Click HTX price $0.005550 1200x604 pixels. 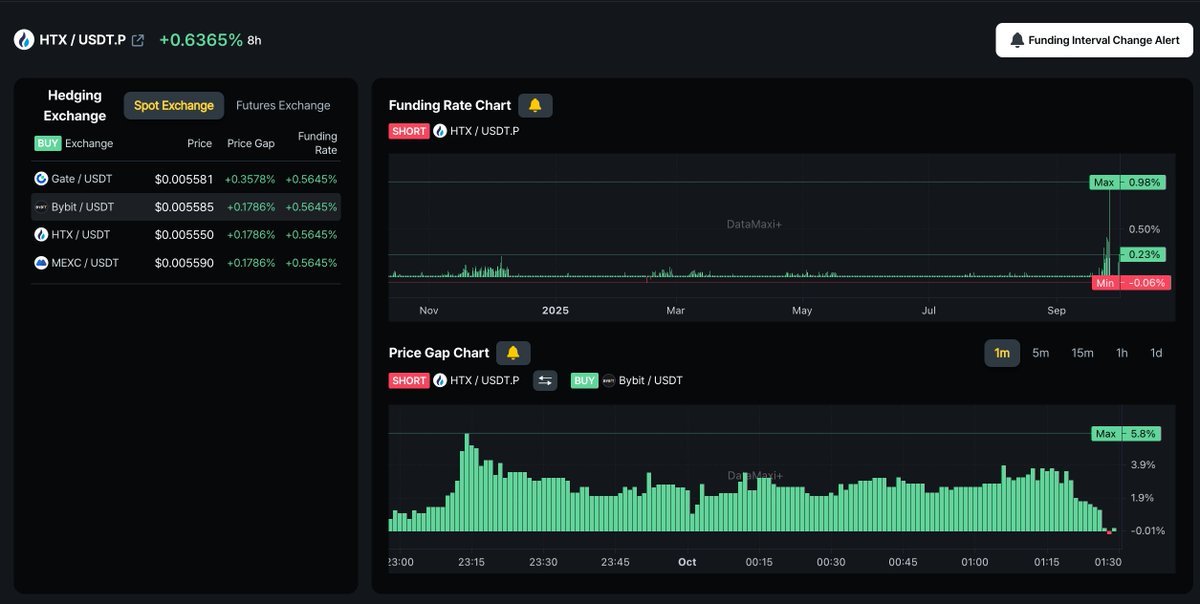[x=184, y=235]
